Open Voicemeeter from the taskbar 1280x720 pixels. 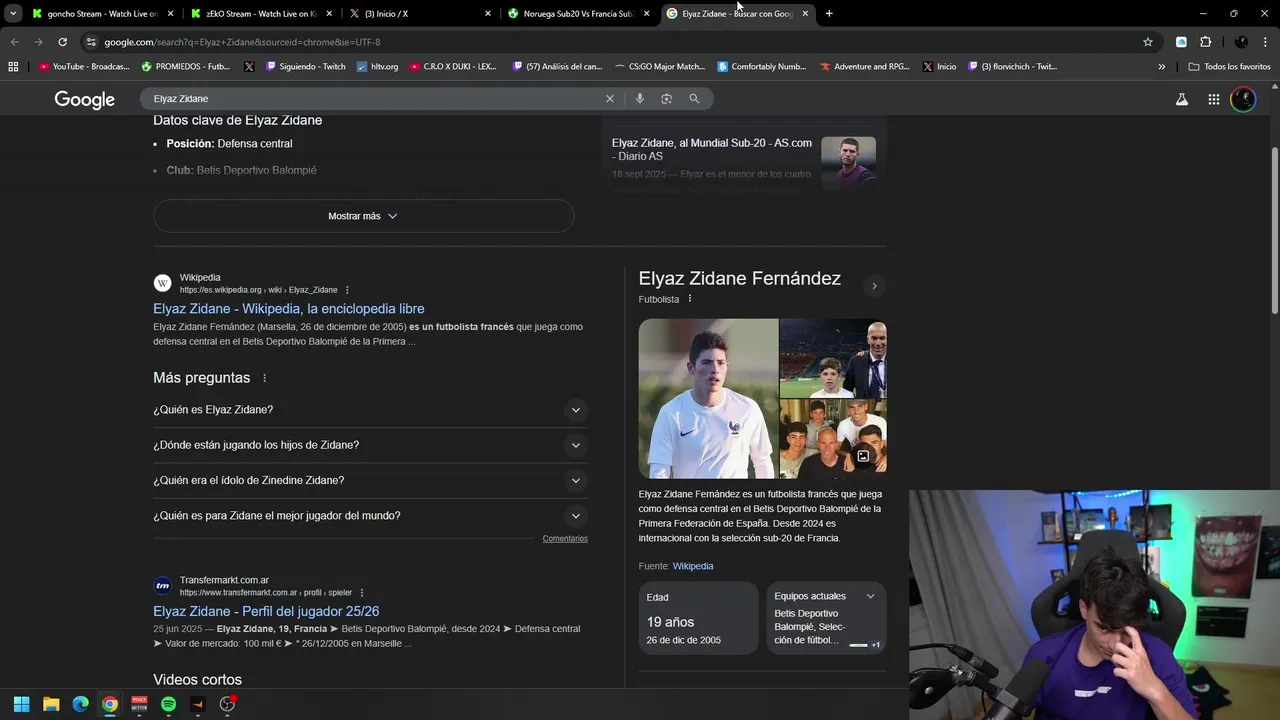pyautogui.click(x=139, y=704)
